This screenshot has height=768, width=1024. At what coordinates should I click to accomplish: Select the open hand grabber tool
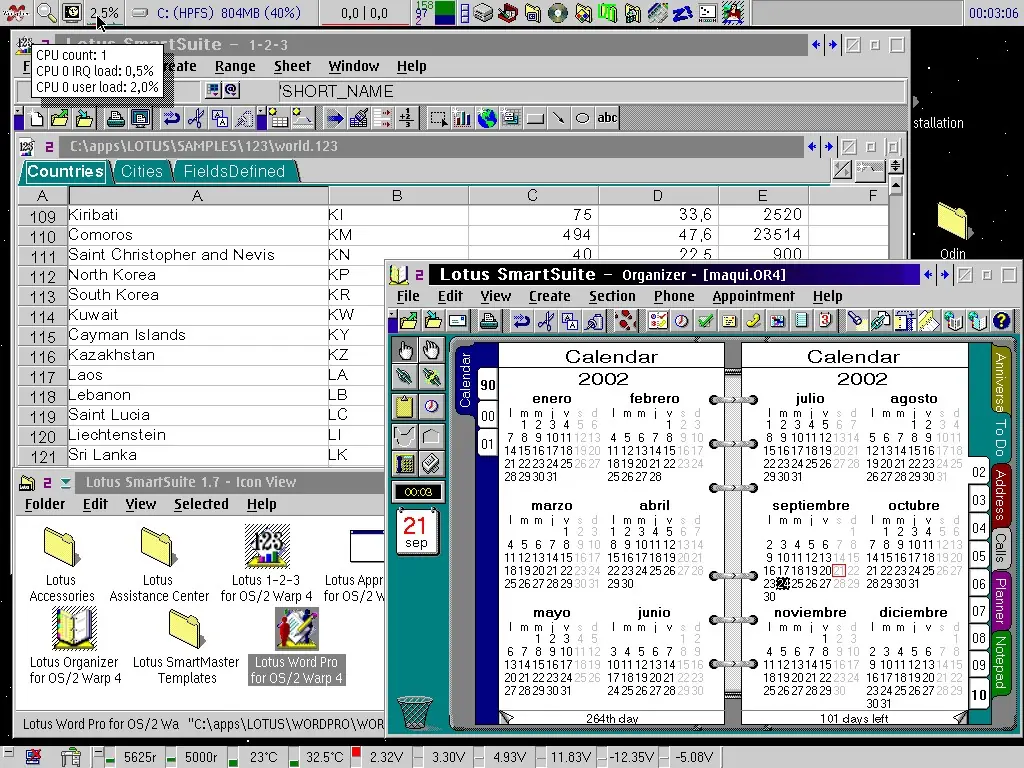click(x=431, y=351)
